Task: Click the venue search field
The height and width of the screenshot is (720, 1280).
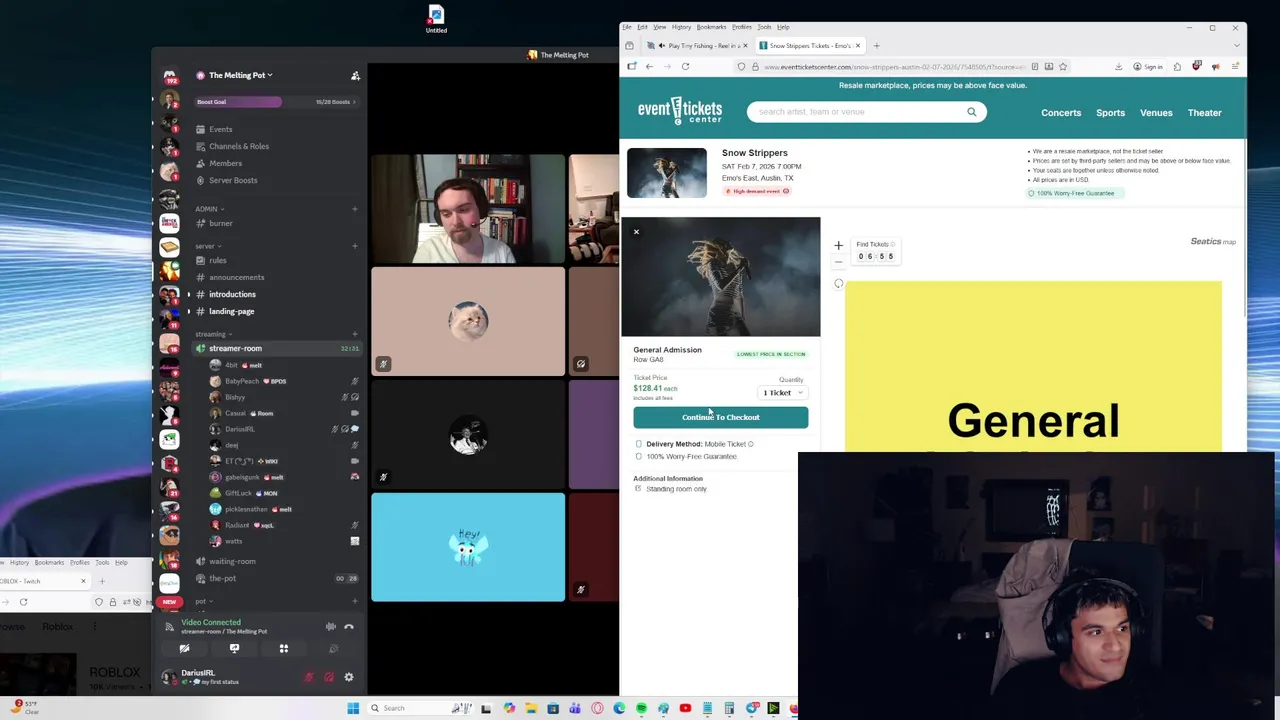Action: (867, 112)
